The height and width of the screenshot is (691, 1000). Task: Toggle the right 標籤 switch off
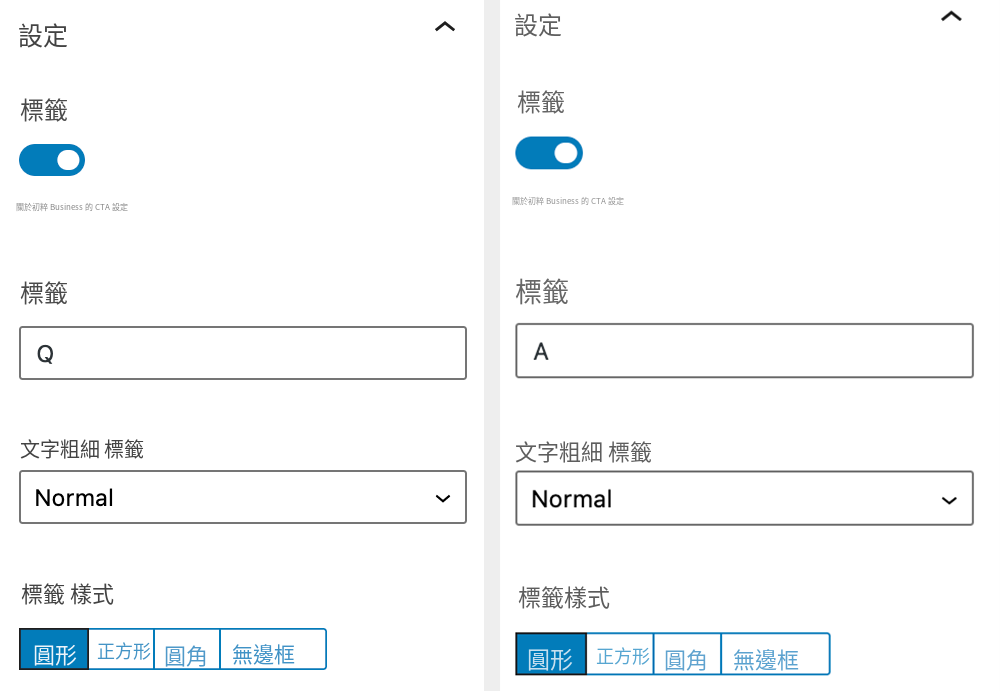(x=548, y=153)
